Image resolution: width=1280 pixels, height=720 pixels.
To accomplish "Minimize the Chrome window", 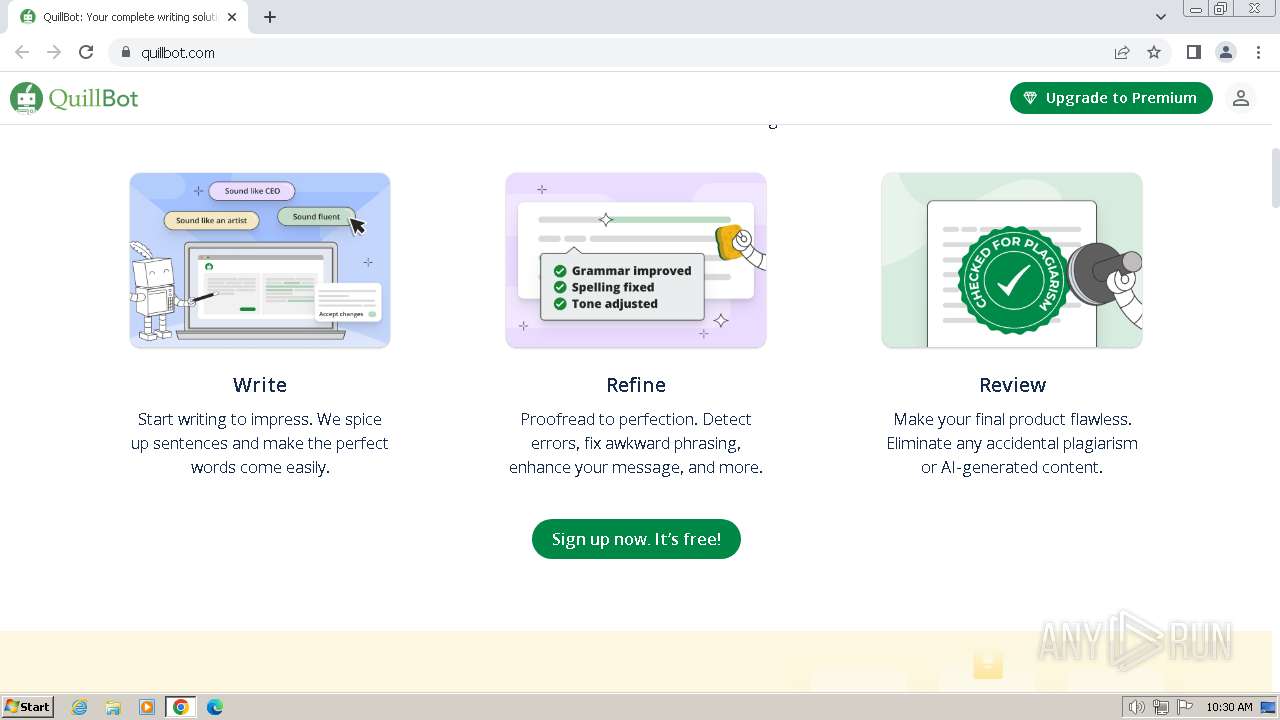I will point(1196,9).
